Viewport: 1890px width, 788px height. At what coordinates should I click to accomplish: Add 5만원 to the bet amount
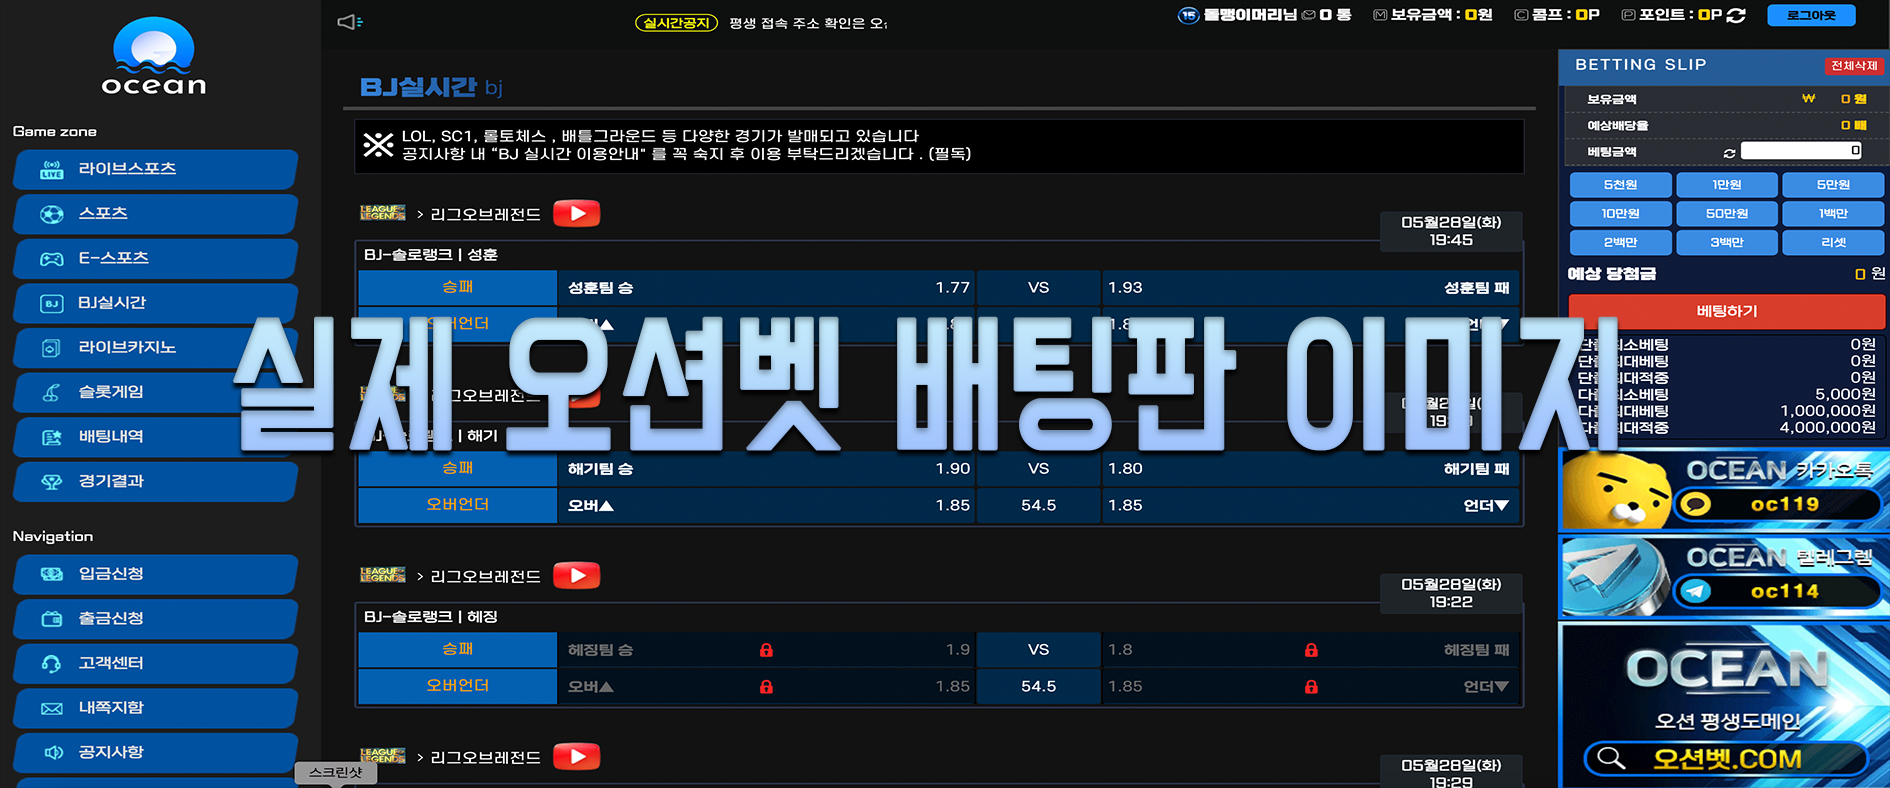(x=1833, y=185)
